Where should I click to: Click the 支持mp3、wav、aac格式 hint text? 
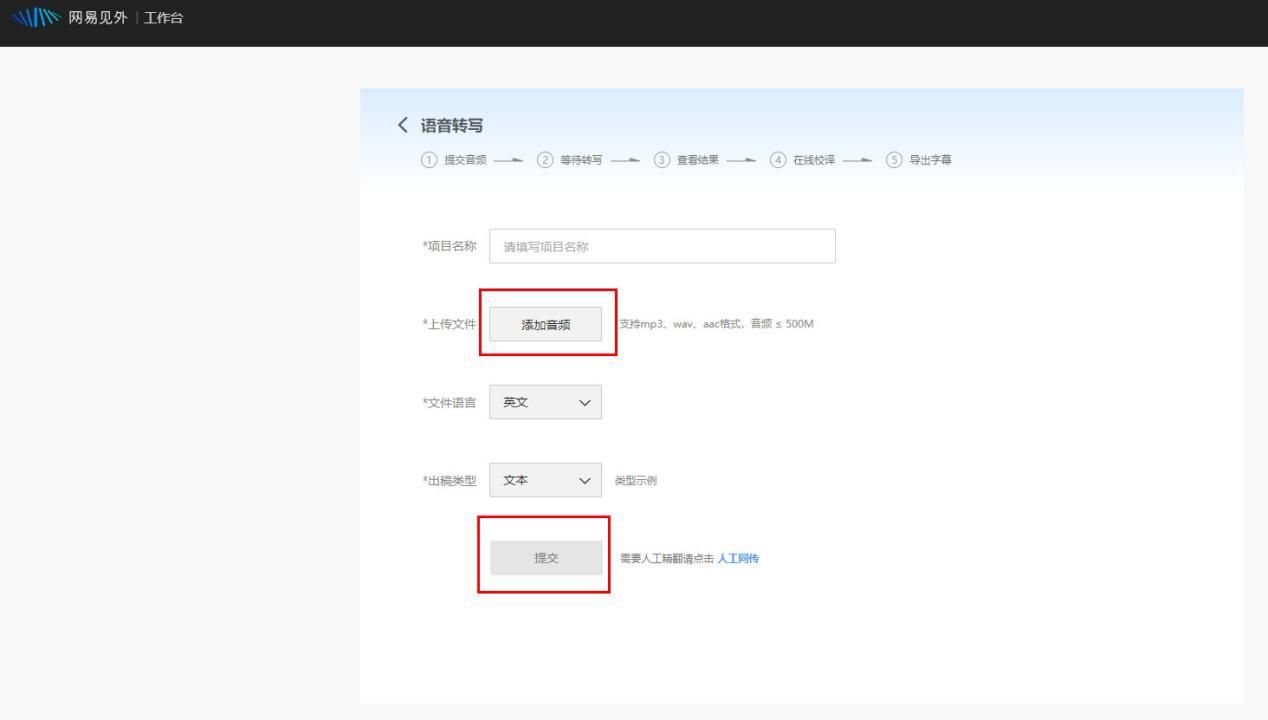click(716, 324)
